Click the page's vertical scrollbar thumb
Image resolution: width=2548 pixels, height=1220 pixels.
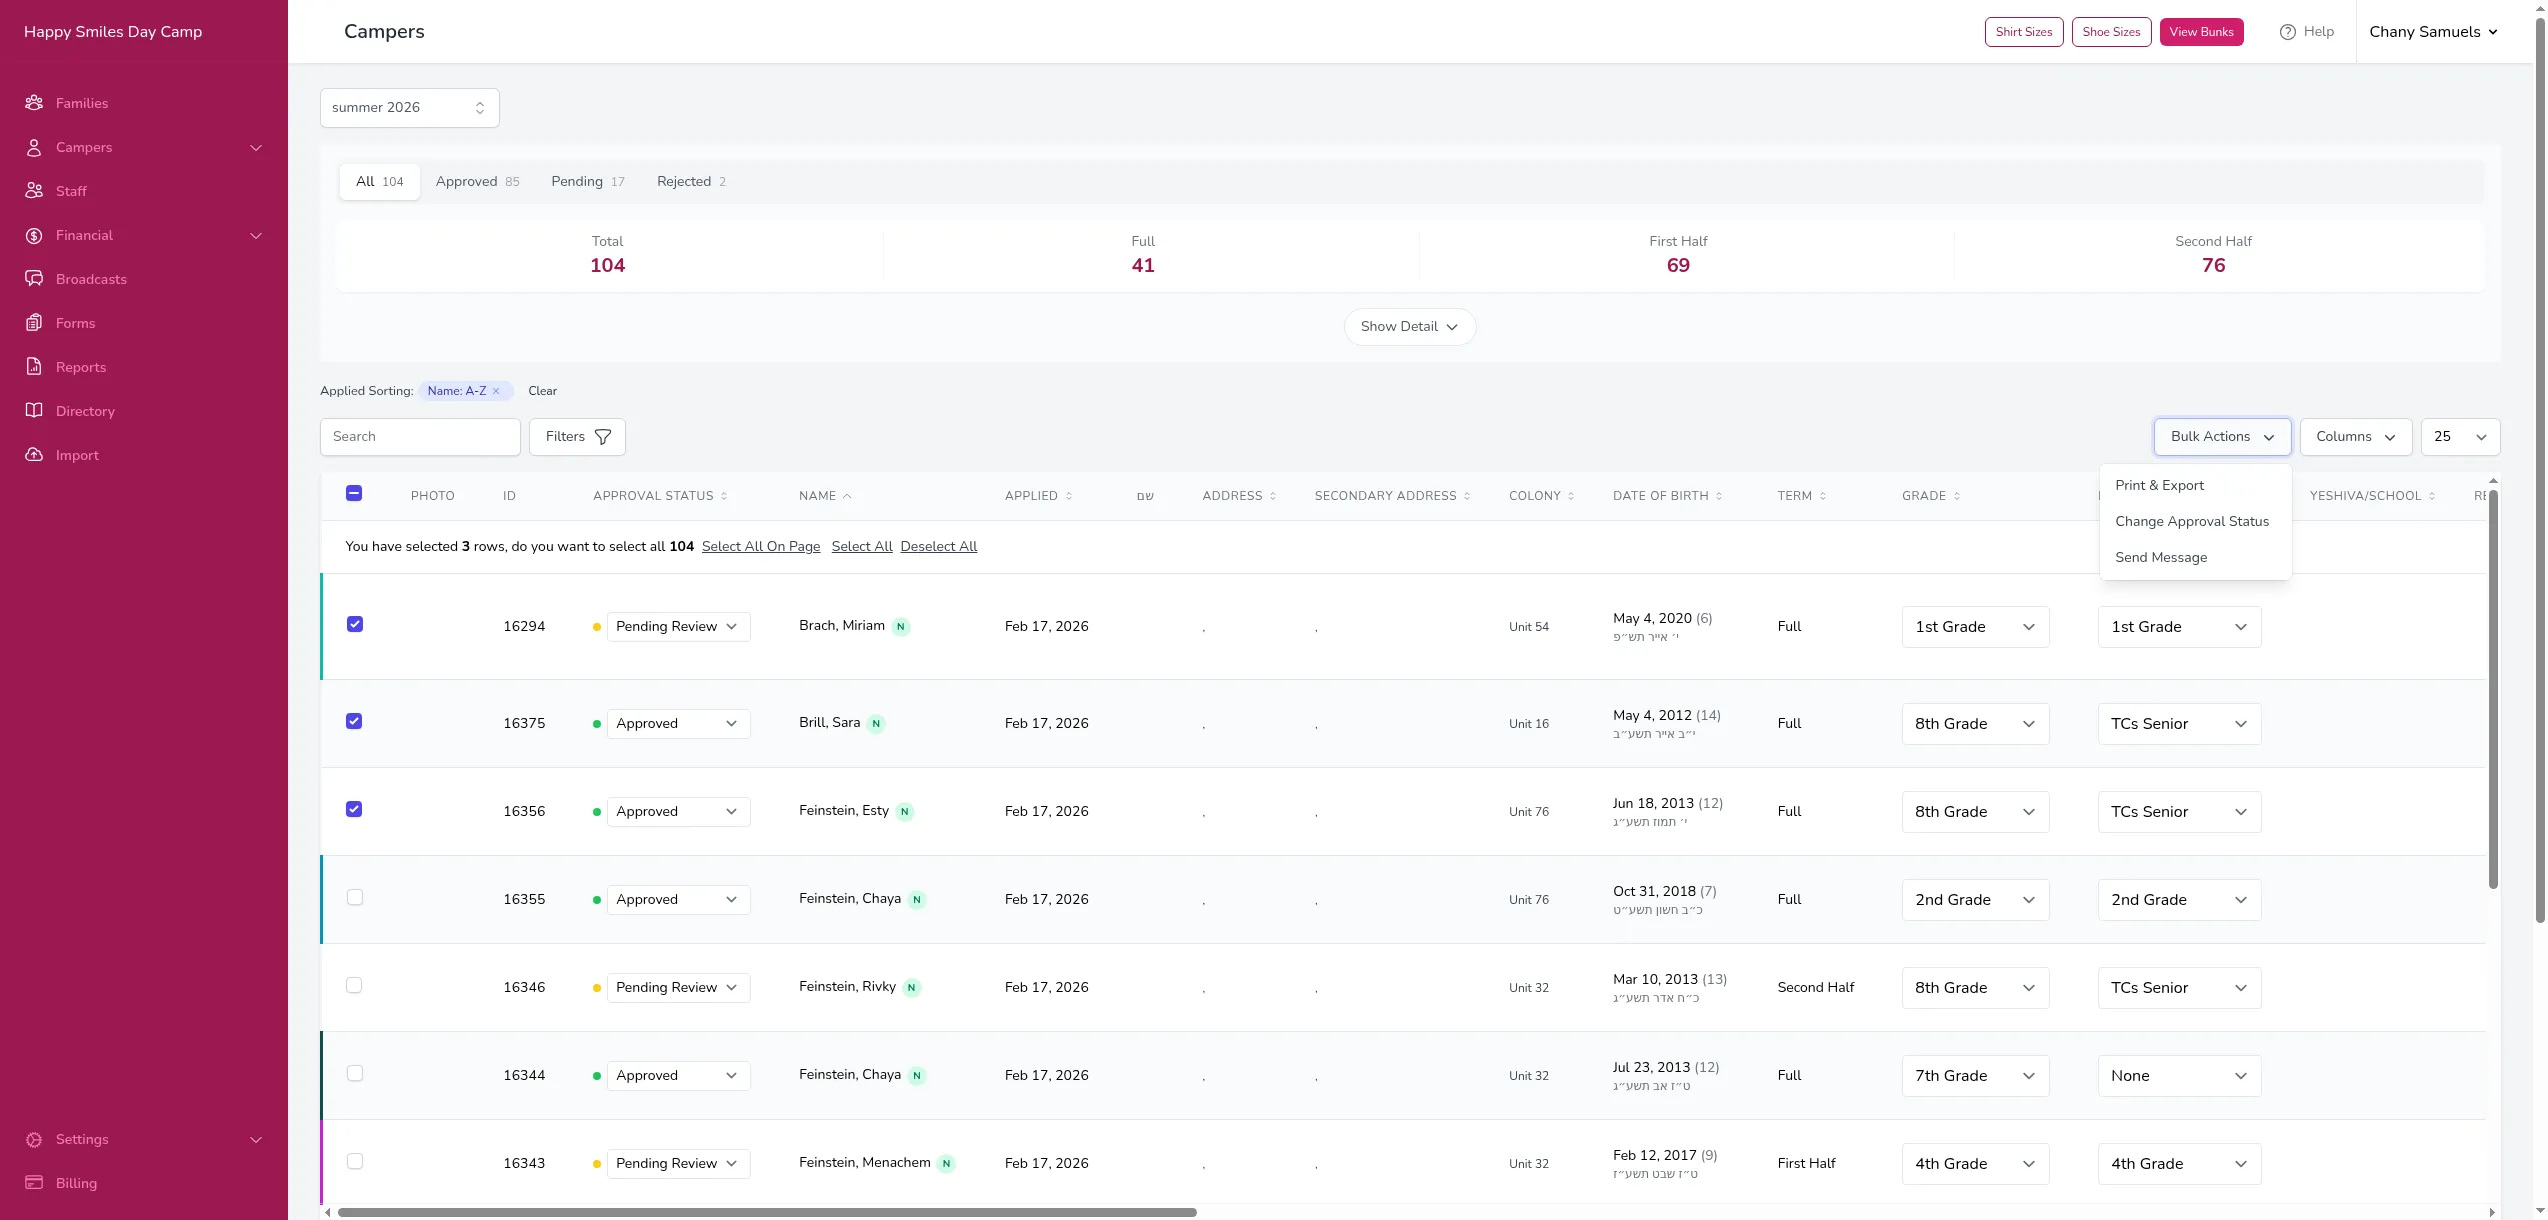(2540, 470)
